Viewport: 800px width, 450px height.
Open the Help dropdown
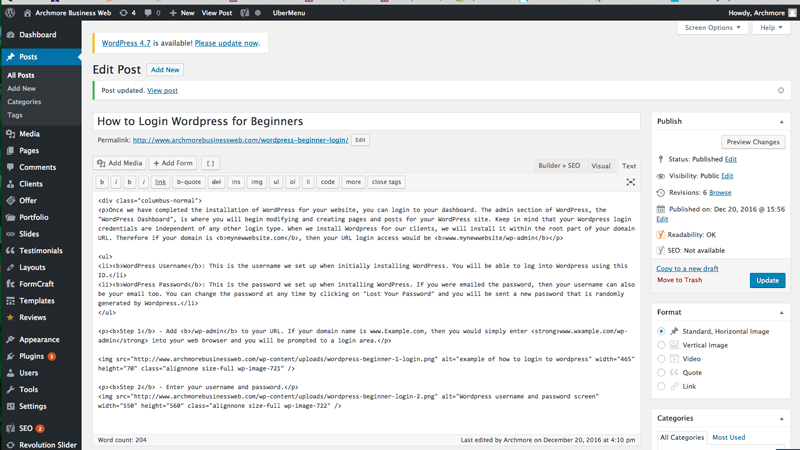771,28
